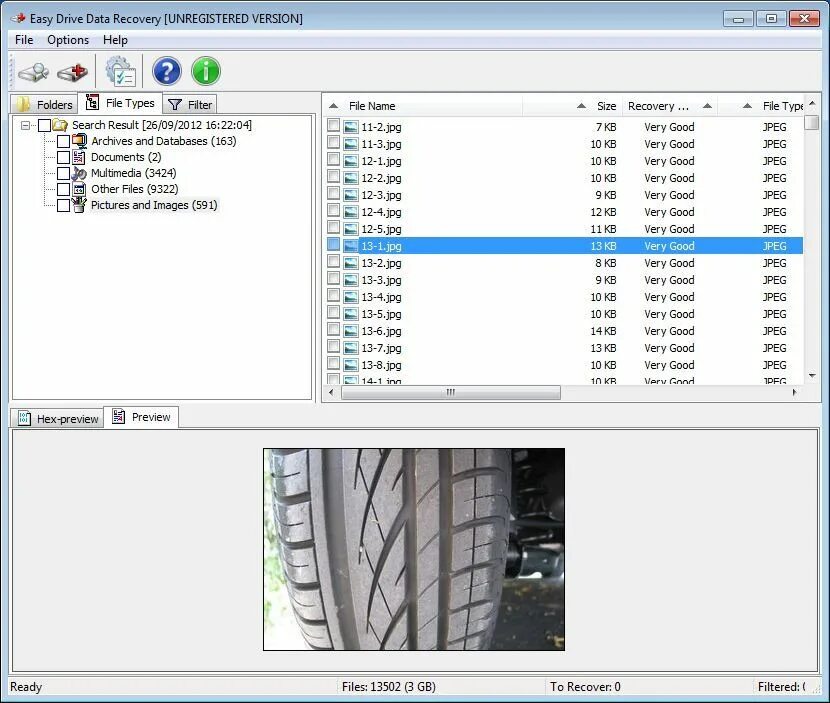This screenshot has width=830, height=703.
Task: Select the file 12-3.jpg
Action: coord(381,195)
